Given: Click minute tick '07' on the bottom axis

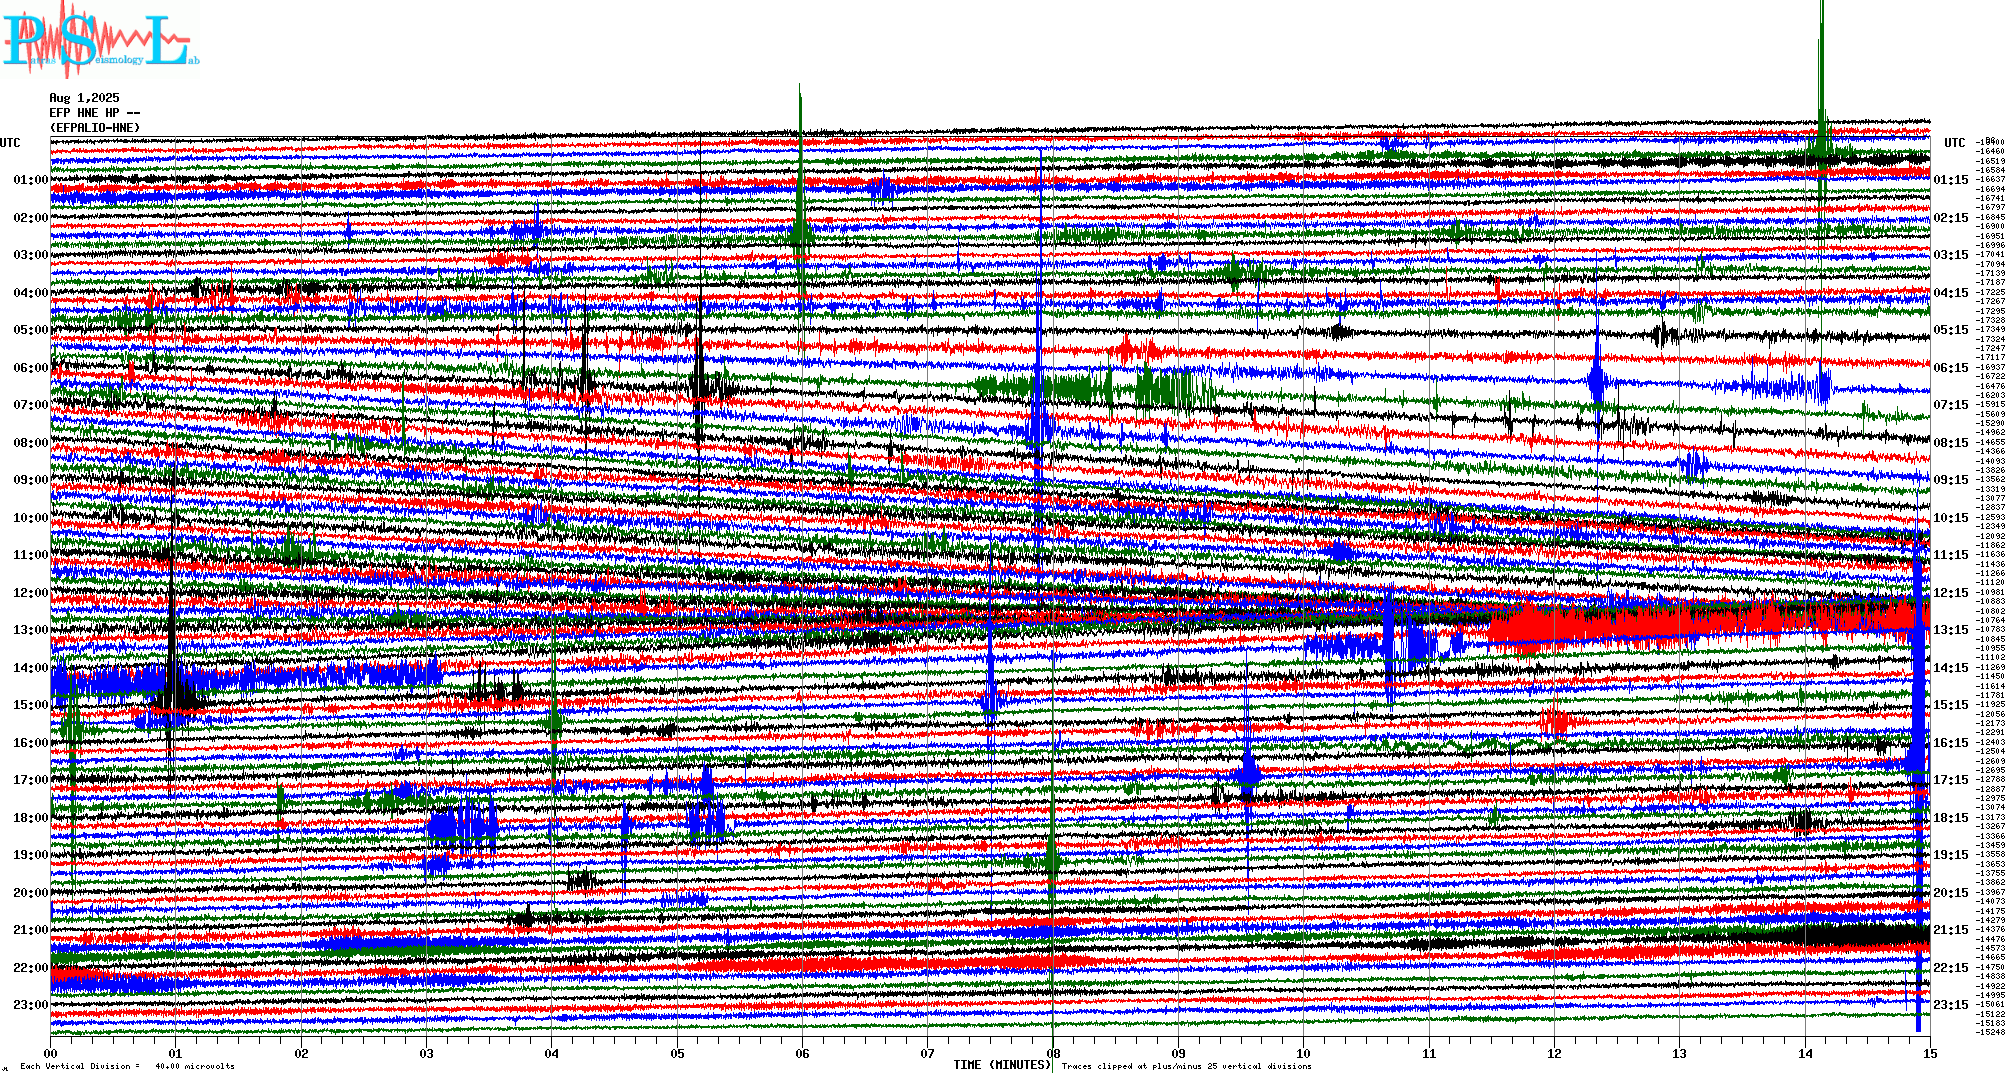Looking at the screenshot, I should (x=928, y=1053).
